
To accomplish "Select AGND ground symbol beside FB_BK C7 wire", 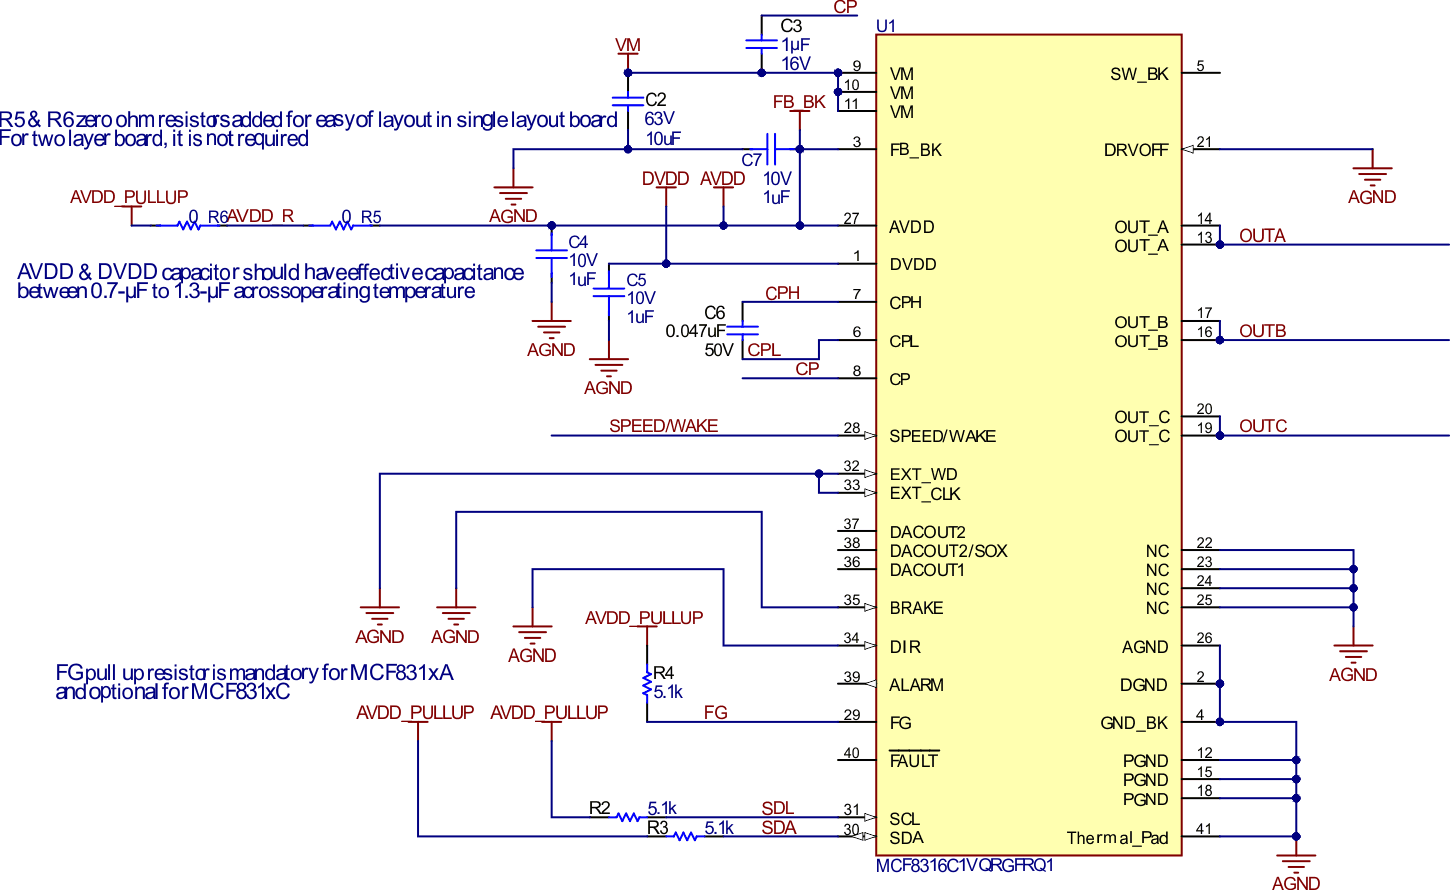I will [x=513, y=196].
